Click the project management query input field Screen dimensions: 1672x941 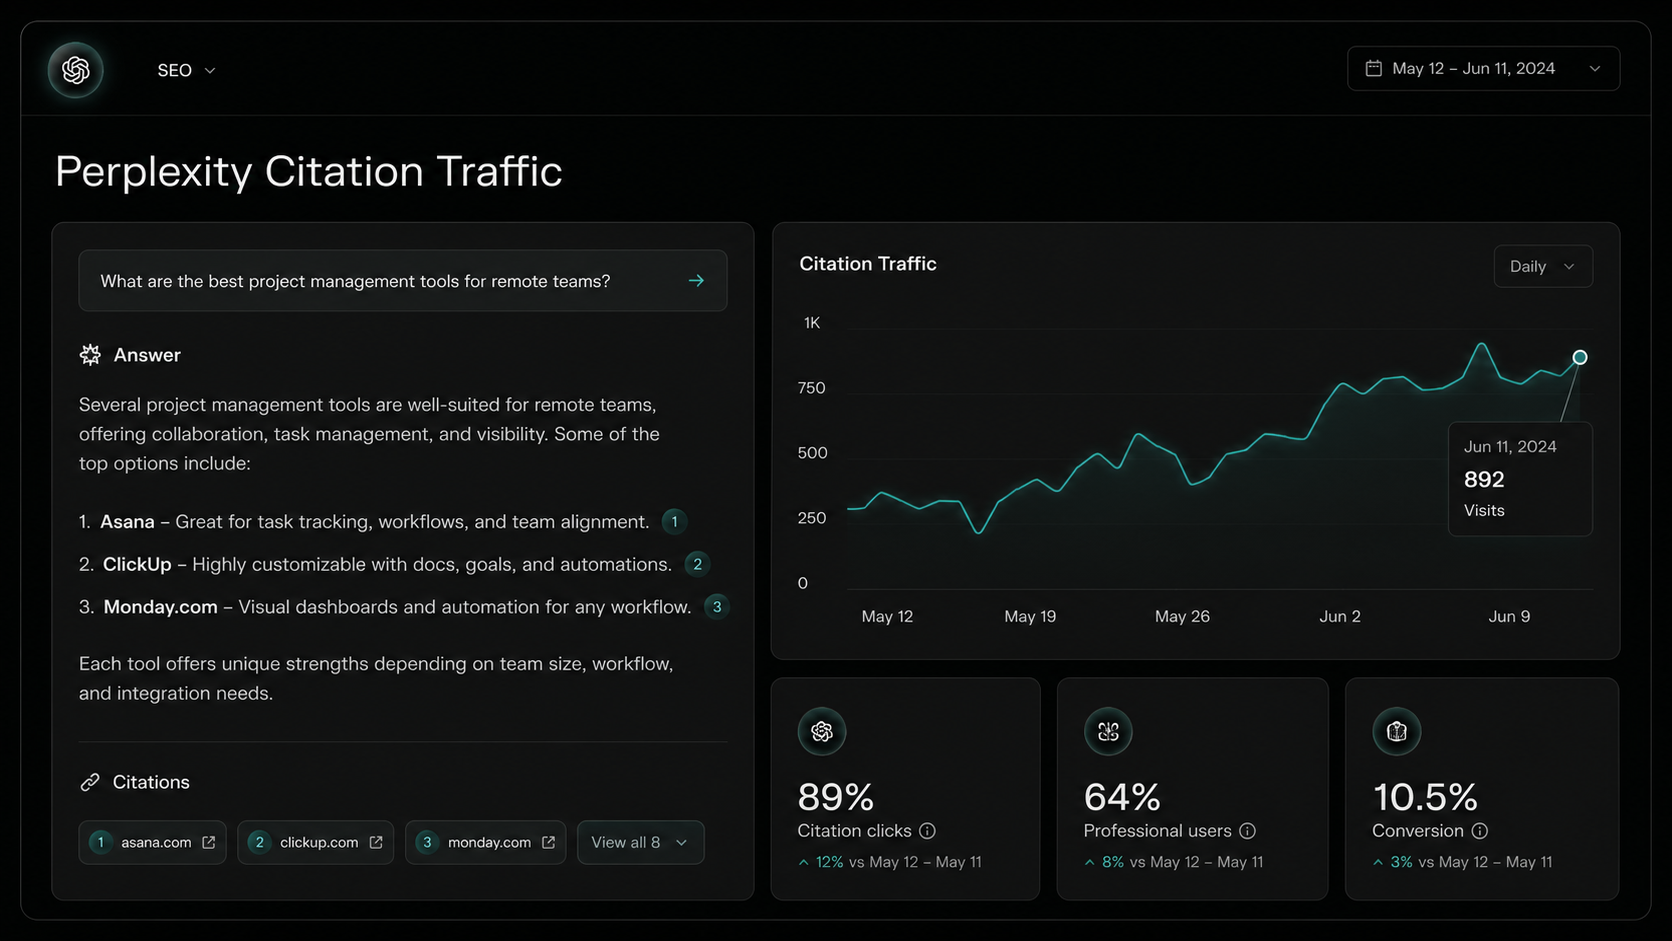click(x=403, y=281)
